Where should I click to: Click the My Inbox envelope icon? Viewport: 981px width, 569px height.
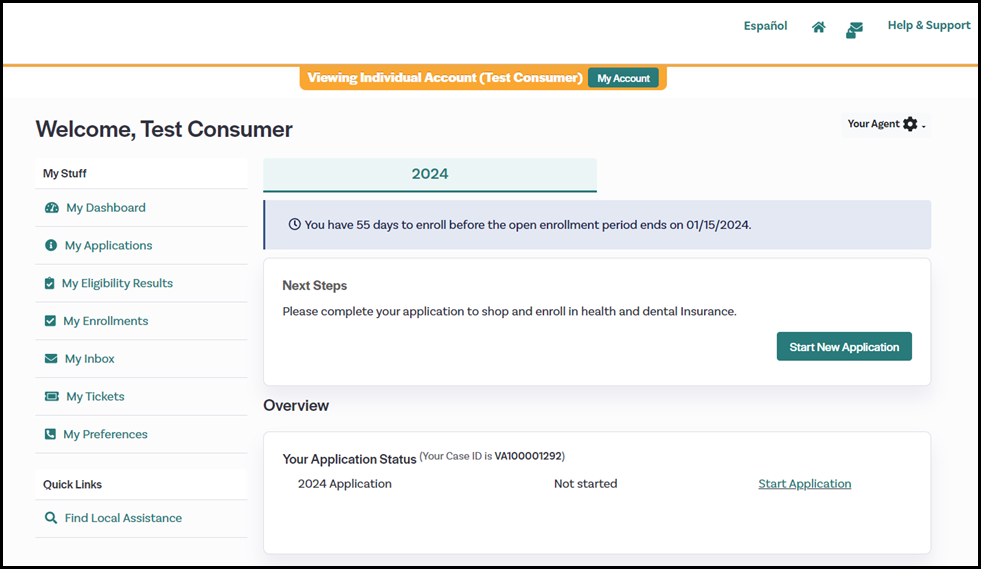[51, 359]
